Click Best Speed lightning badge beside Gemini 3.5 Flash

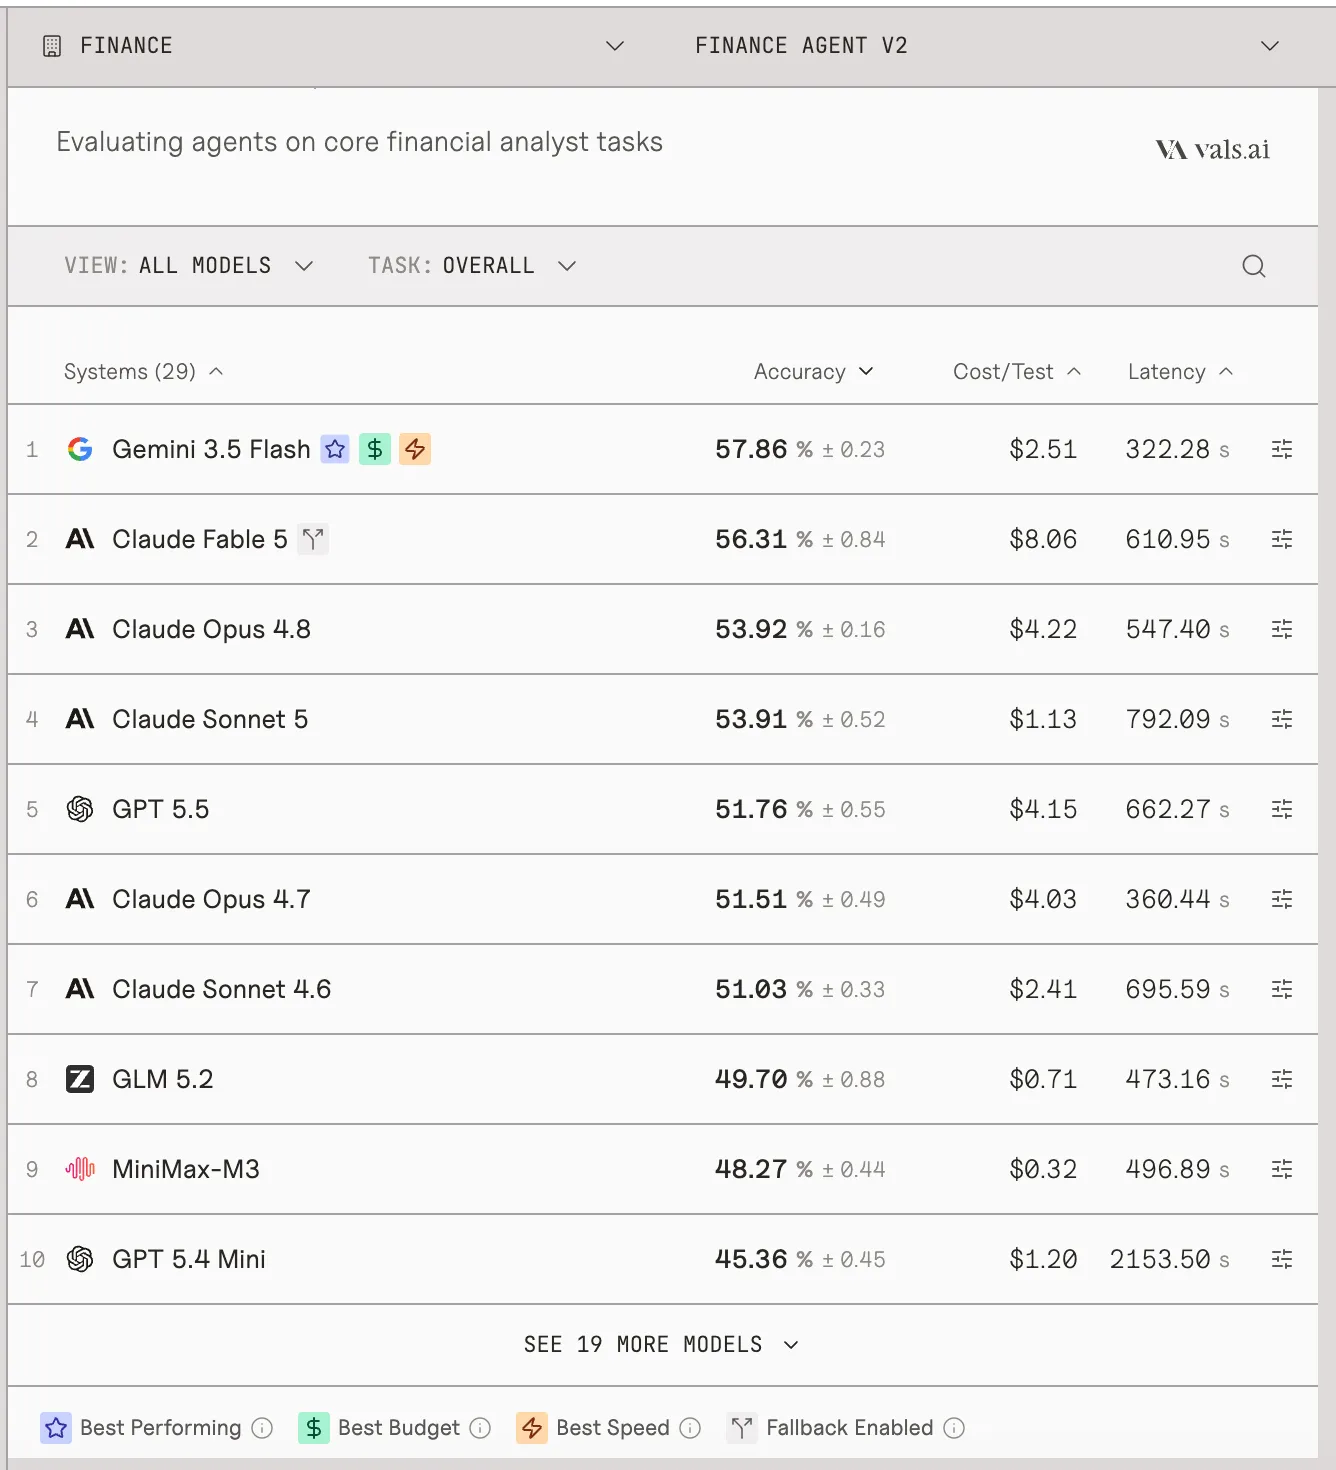[415, 449]
